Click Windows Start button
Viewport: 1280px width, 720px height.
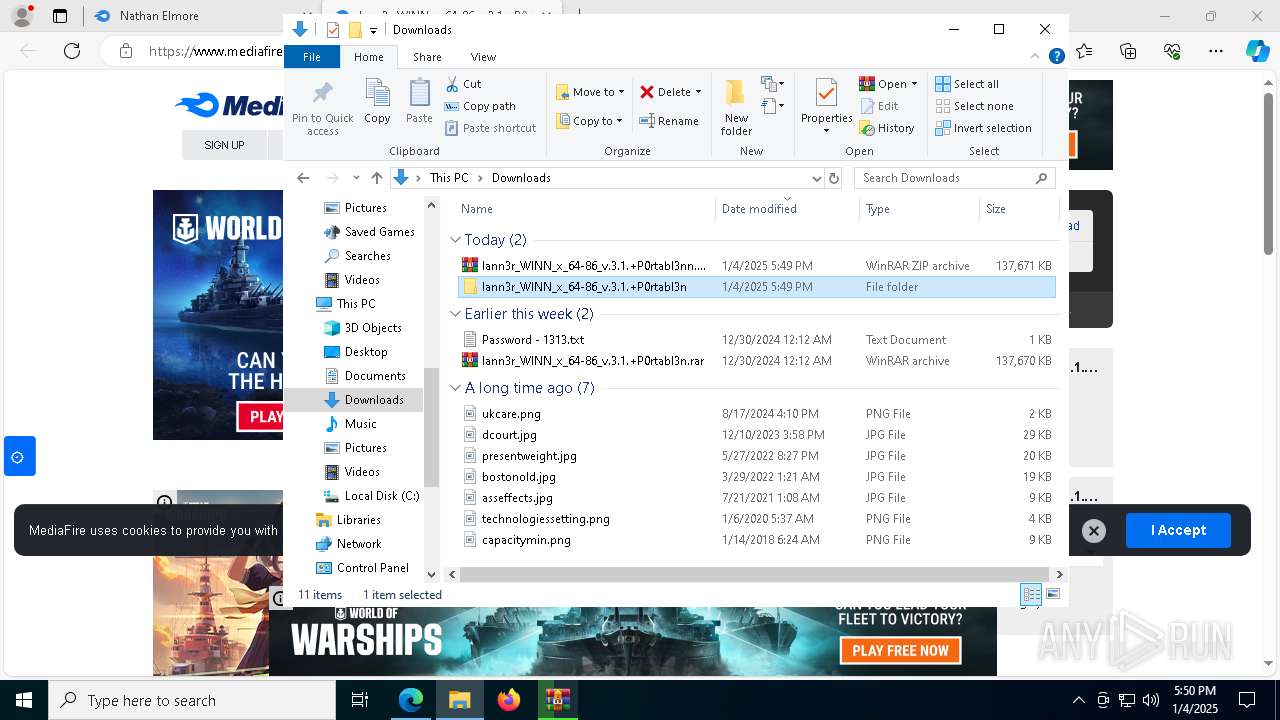click(24, 700)
